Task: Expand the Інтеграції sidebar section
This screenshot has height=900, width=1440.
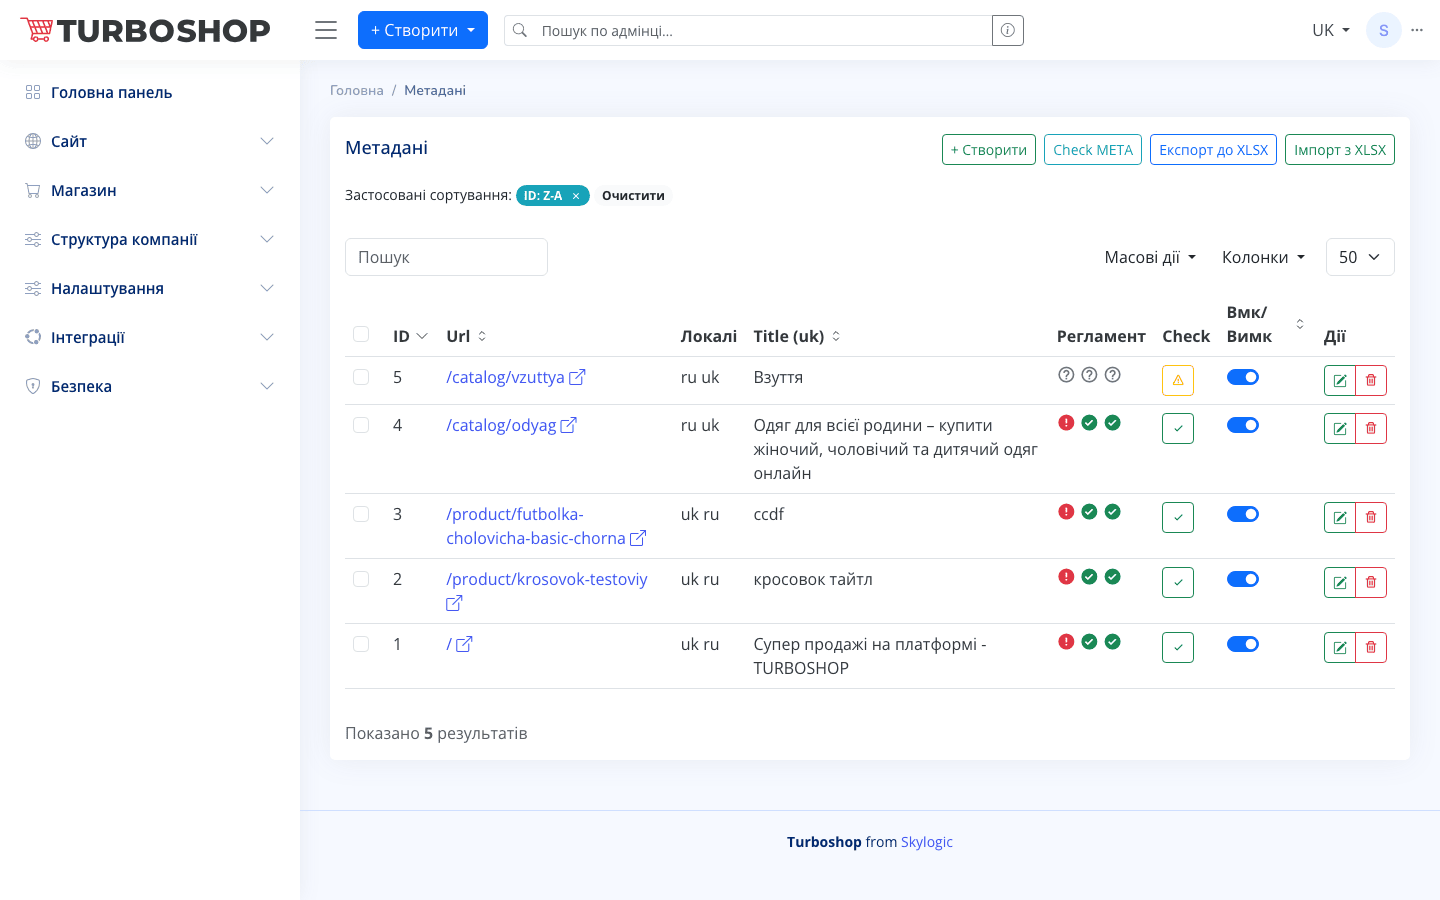Action: pyautogui.click(x=150, y=337)
